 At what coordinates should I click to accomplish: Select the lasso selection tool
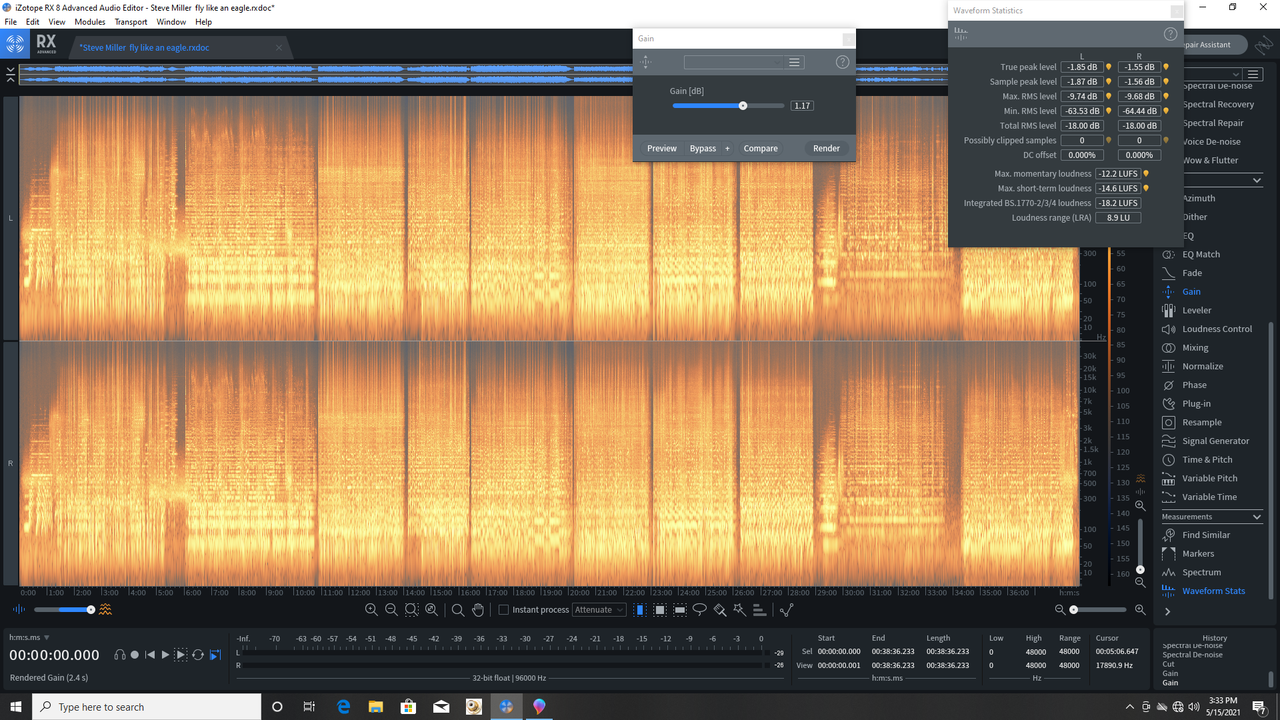[x=700, y=610]
